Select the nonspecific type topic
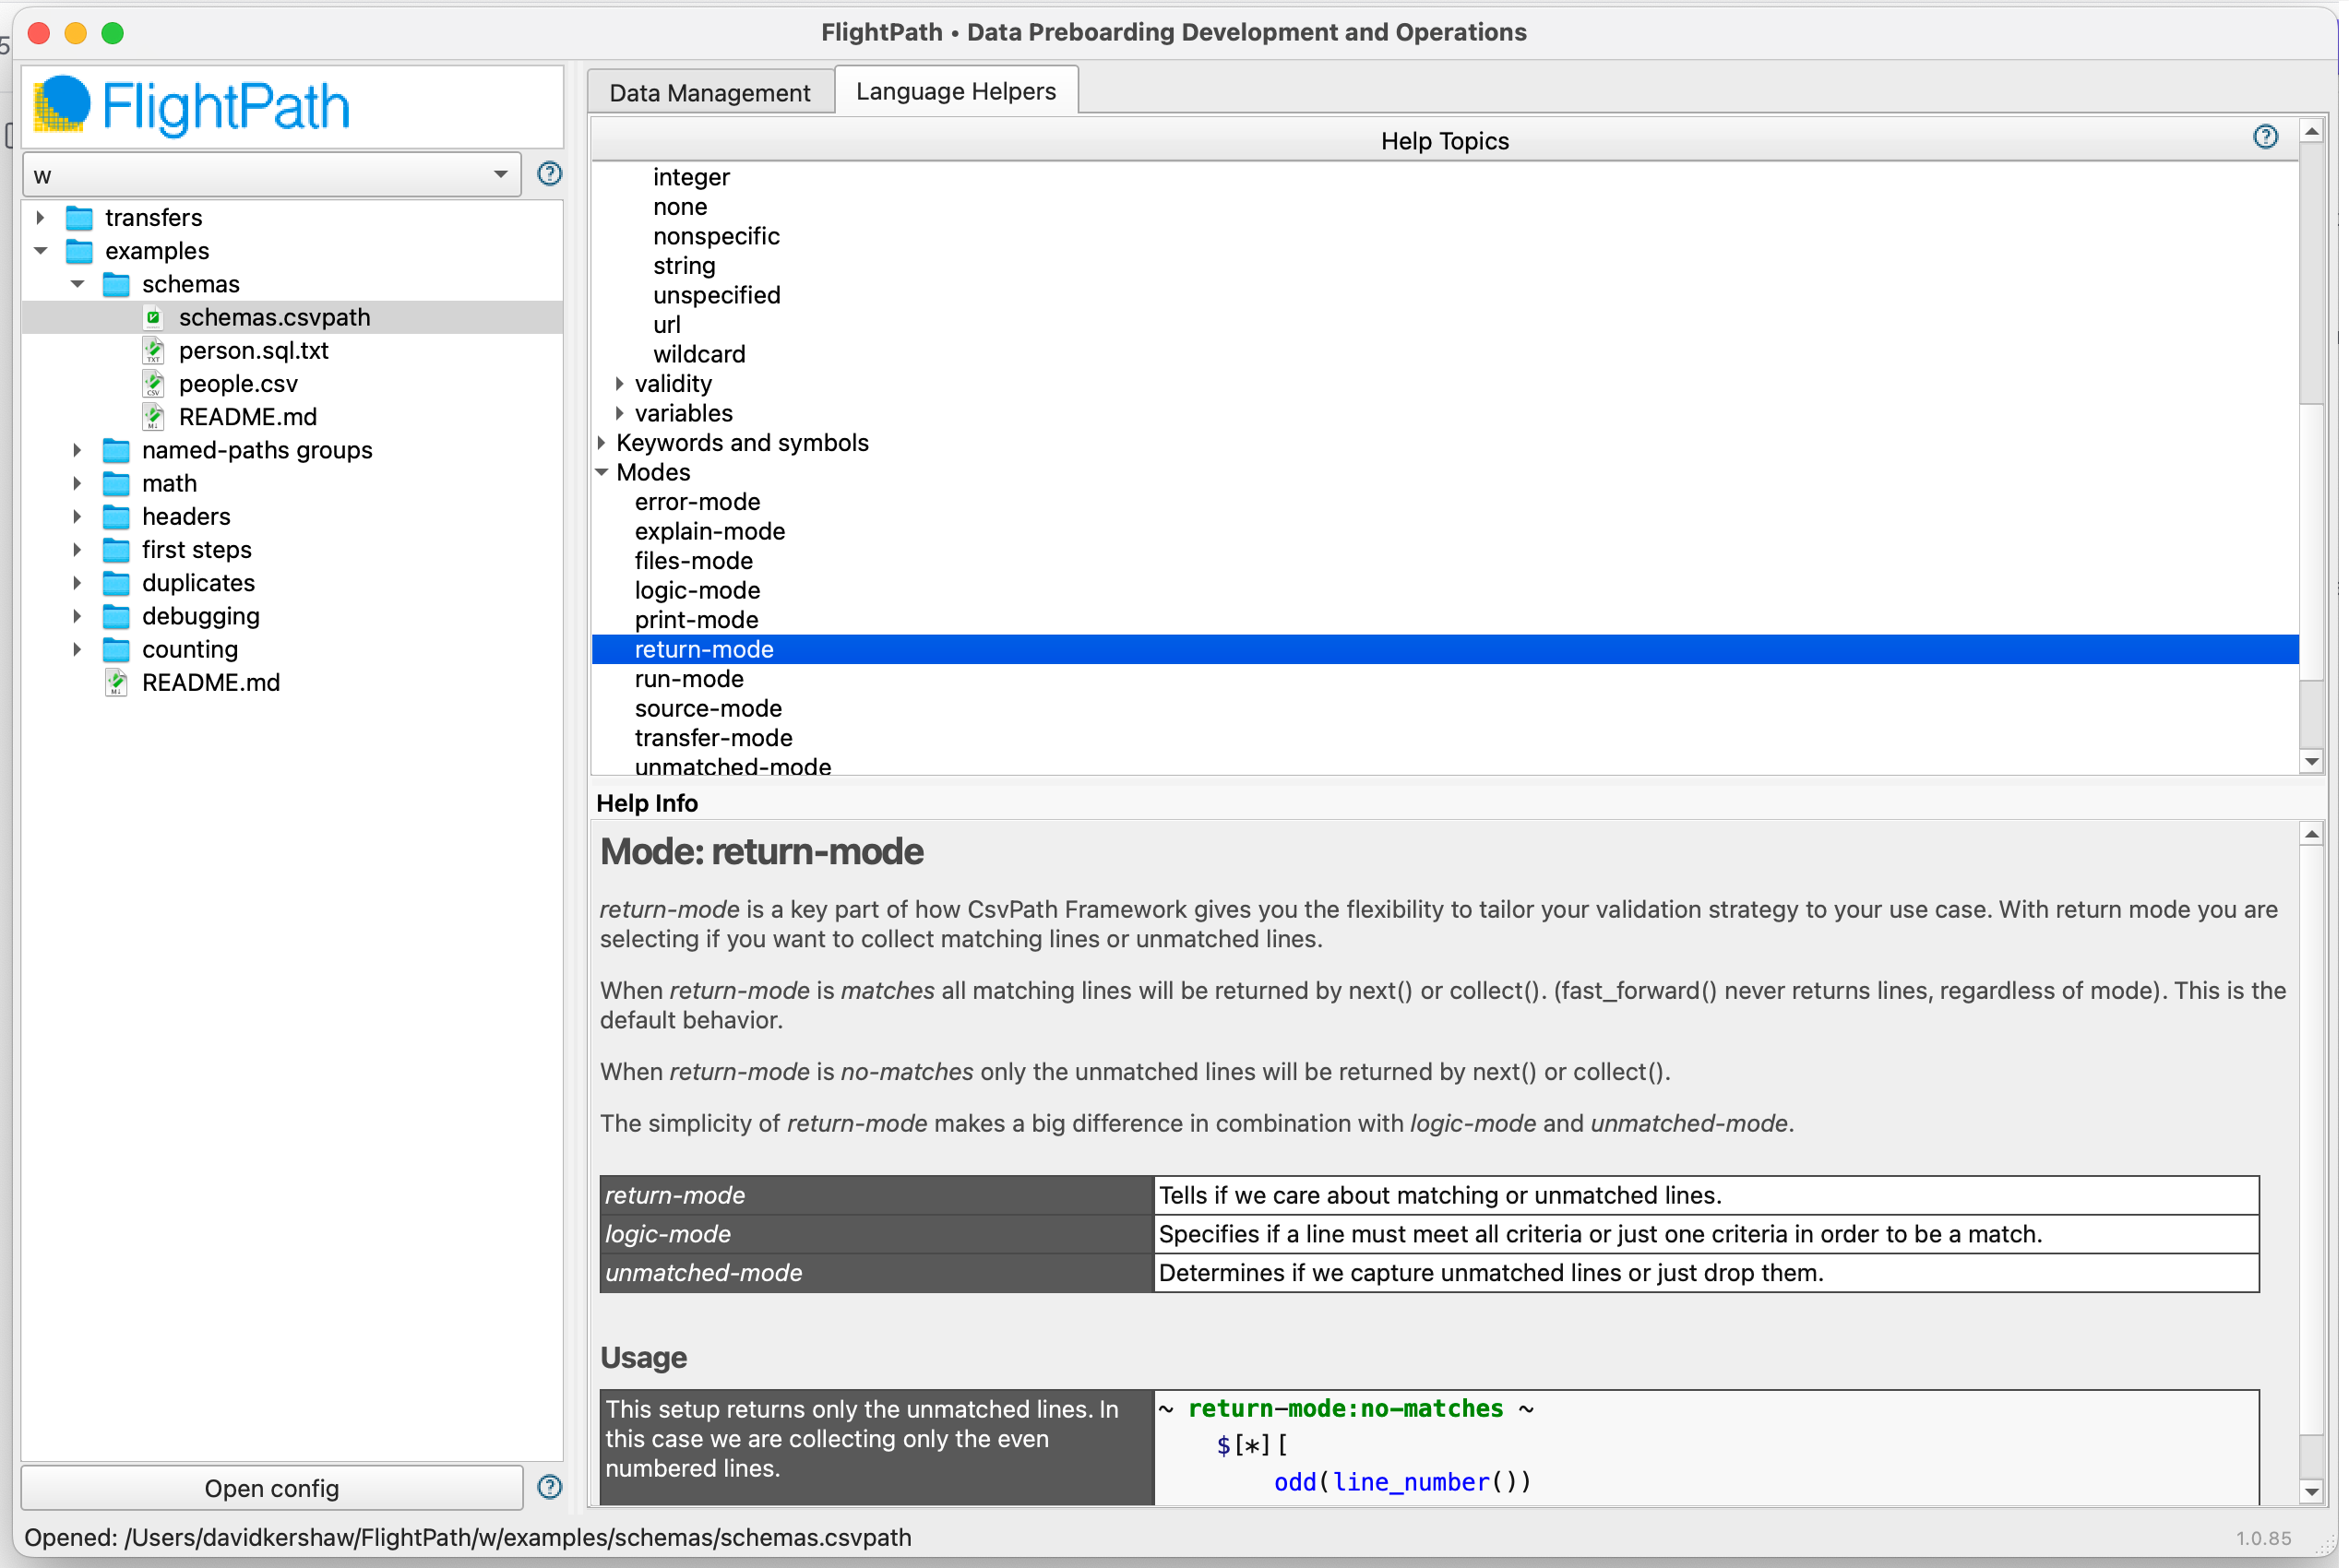This screenshot has width=2349, height=1568. pos(719,236)
